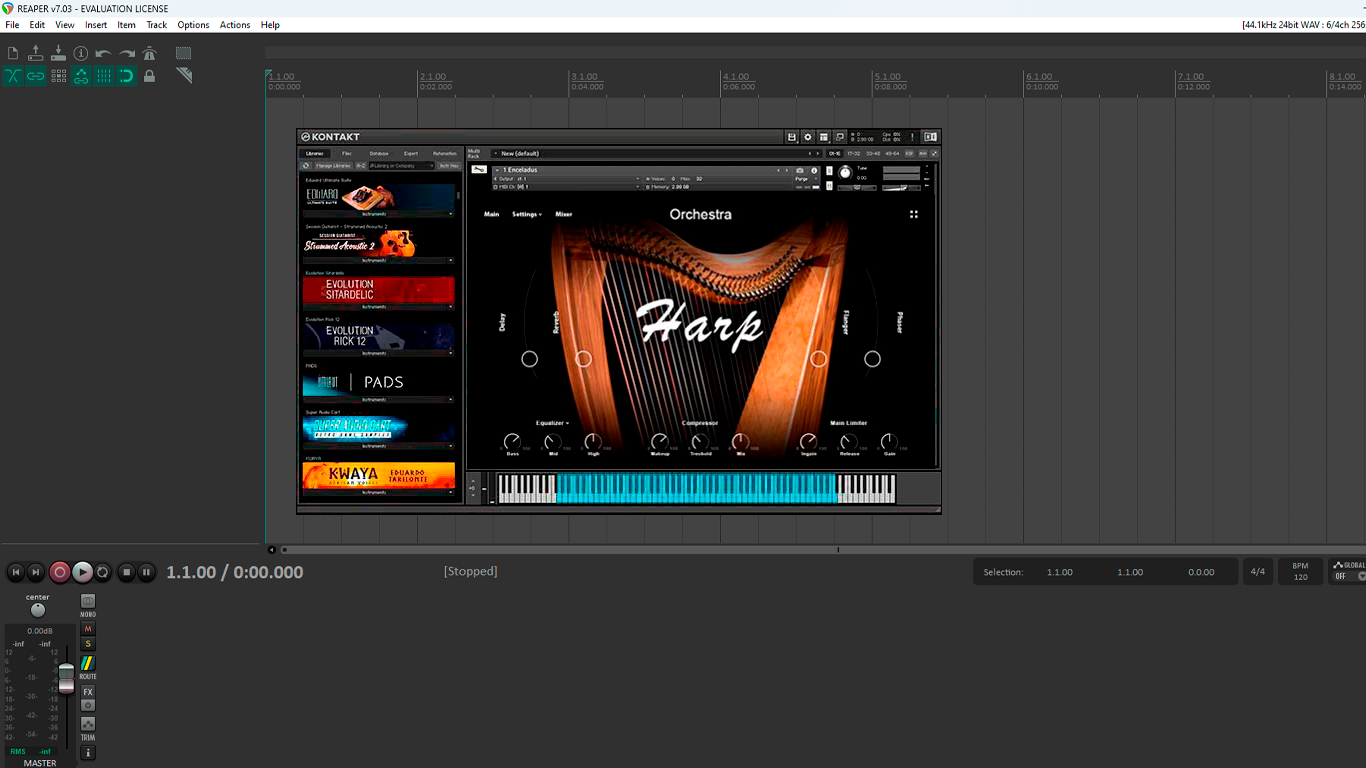Toggle Kontakt browser panel icon at top right
This screenshot has height=768, width=1366.
click(x=930, y=137)
